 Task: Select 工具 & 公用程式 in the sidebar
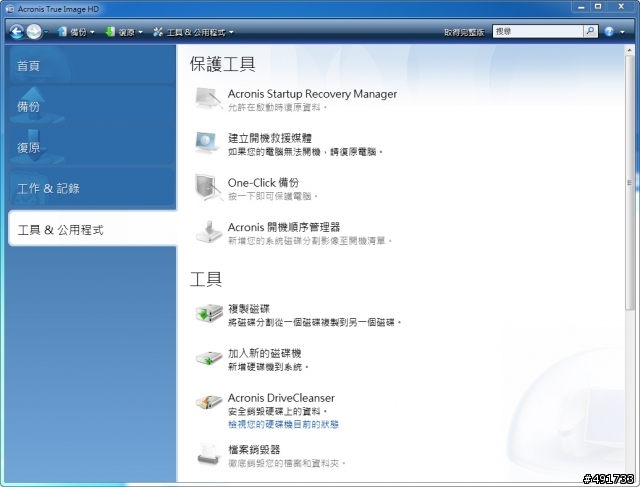(x=93, y=229)
